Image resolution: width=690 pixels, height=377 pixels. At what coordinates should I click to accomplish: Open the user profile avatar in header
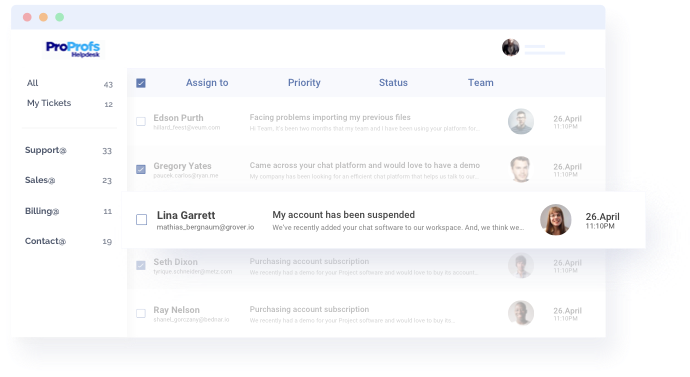[510, 48]
